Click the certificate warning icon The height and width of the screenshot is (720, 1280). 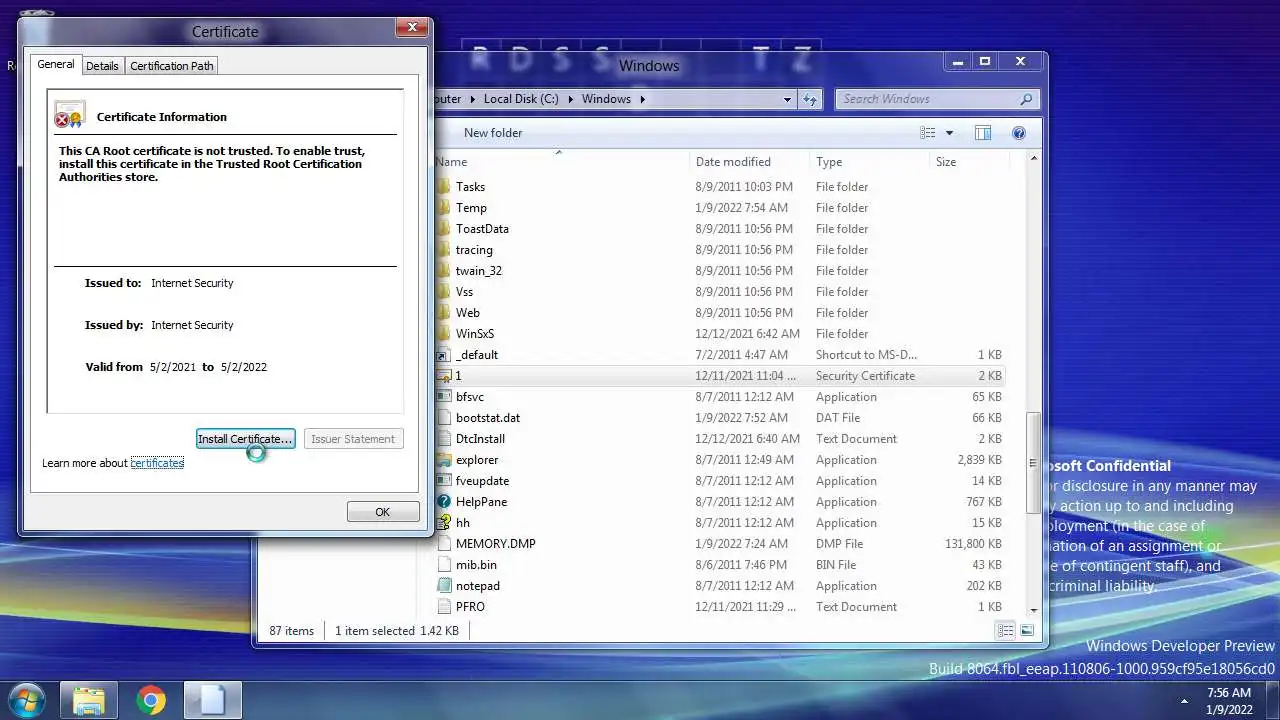(70, 114)
